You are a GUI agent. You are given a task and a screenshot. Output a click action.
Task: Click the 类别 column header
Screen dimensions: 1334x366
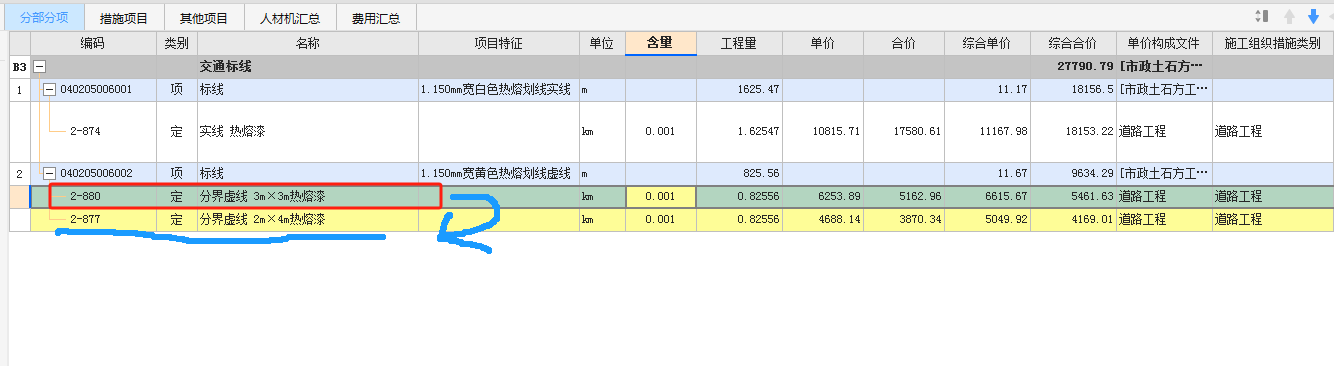177,44
